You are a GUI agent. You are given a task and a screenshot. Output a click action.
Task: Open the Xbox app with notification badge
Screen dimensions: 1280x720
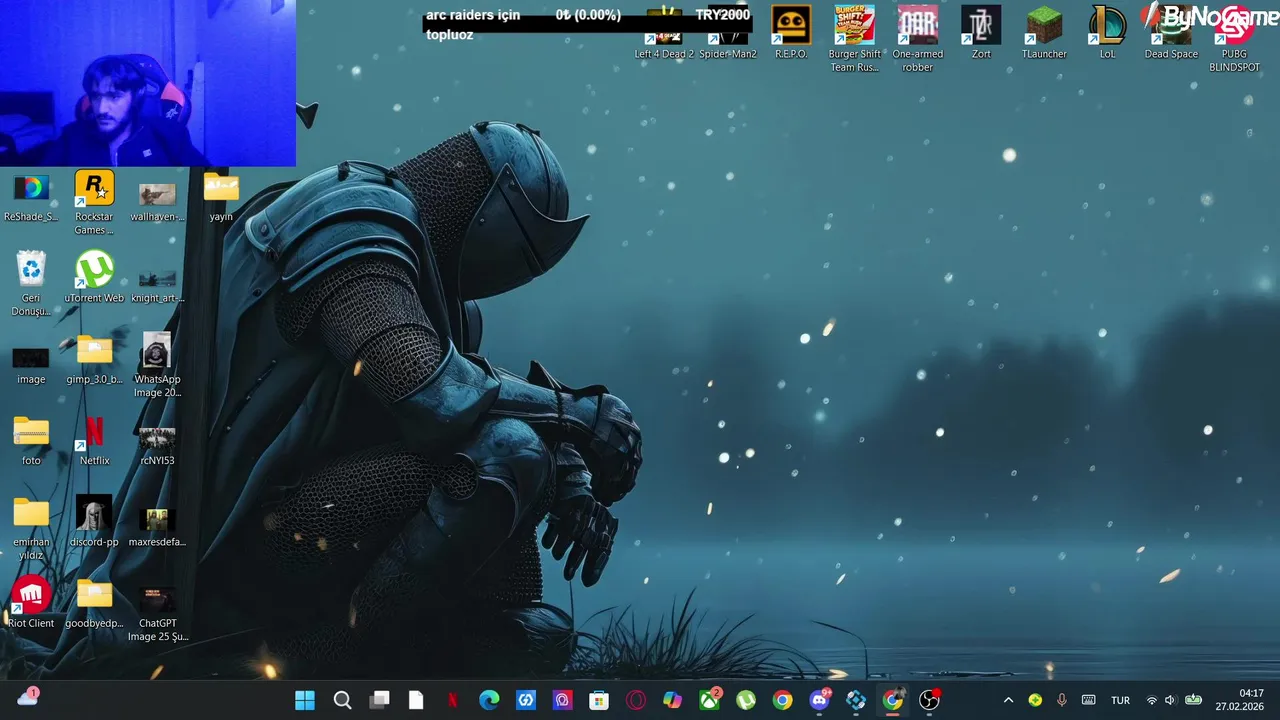[709, 700]
